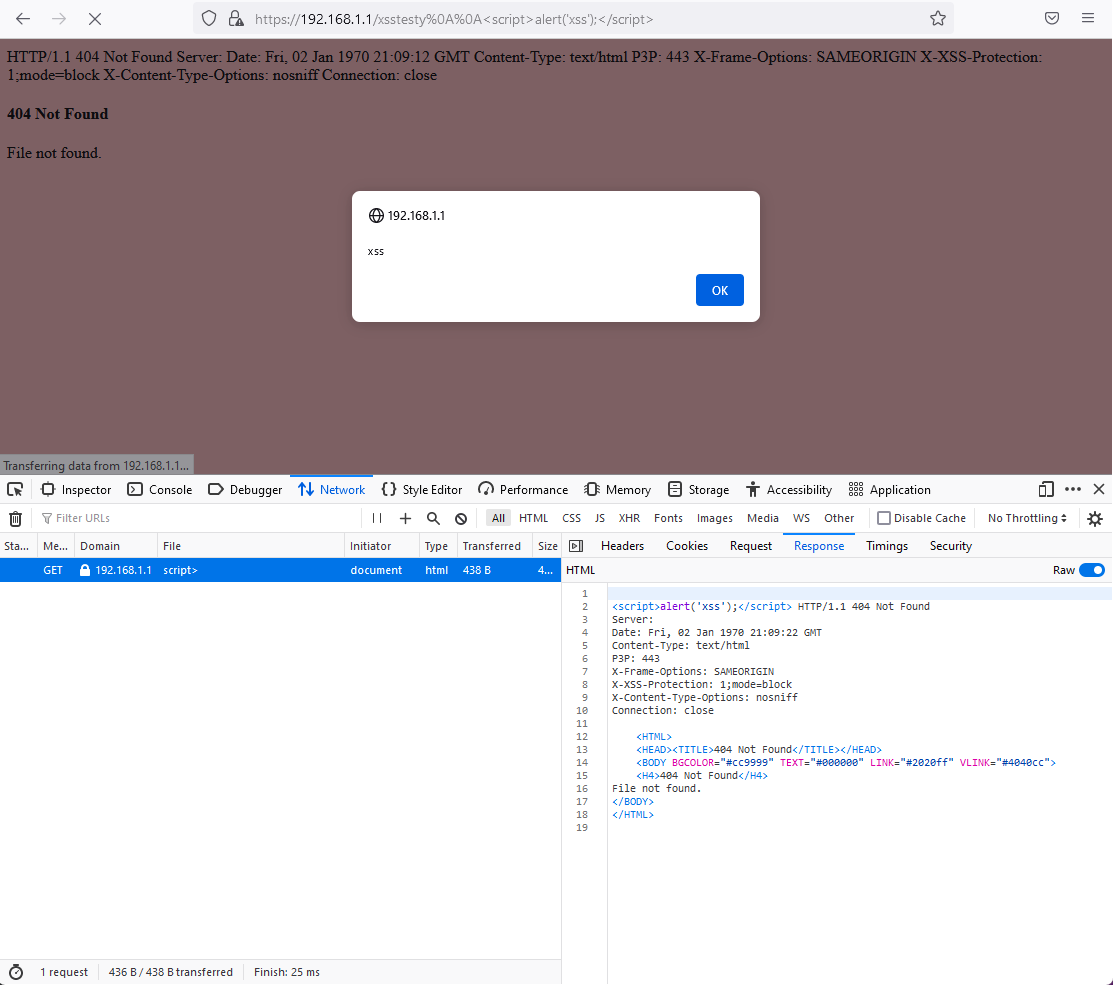
Task: Switch to the Console tab
Action: [160, 490]
